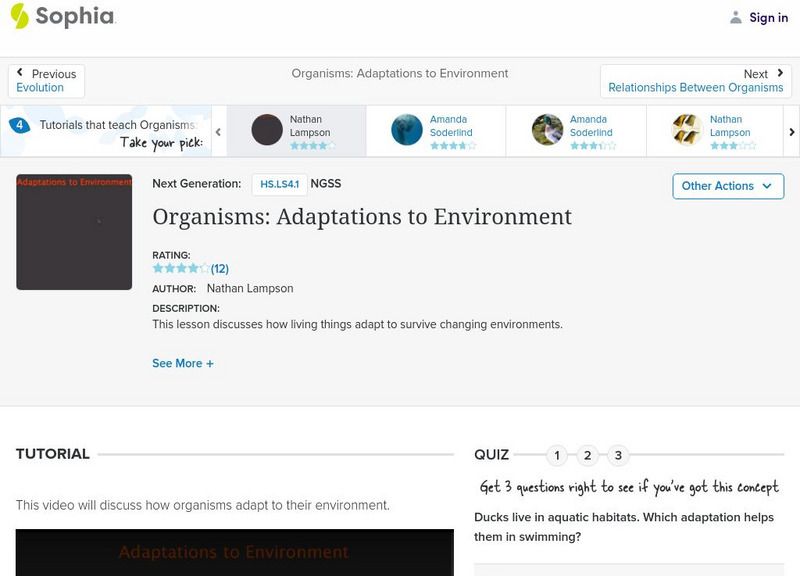800x576 pixels.
Task: Select quiz question step 3
Action: pyautogui.click(x=617, y=455)
